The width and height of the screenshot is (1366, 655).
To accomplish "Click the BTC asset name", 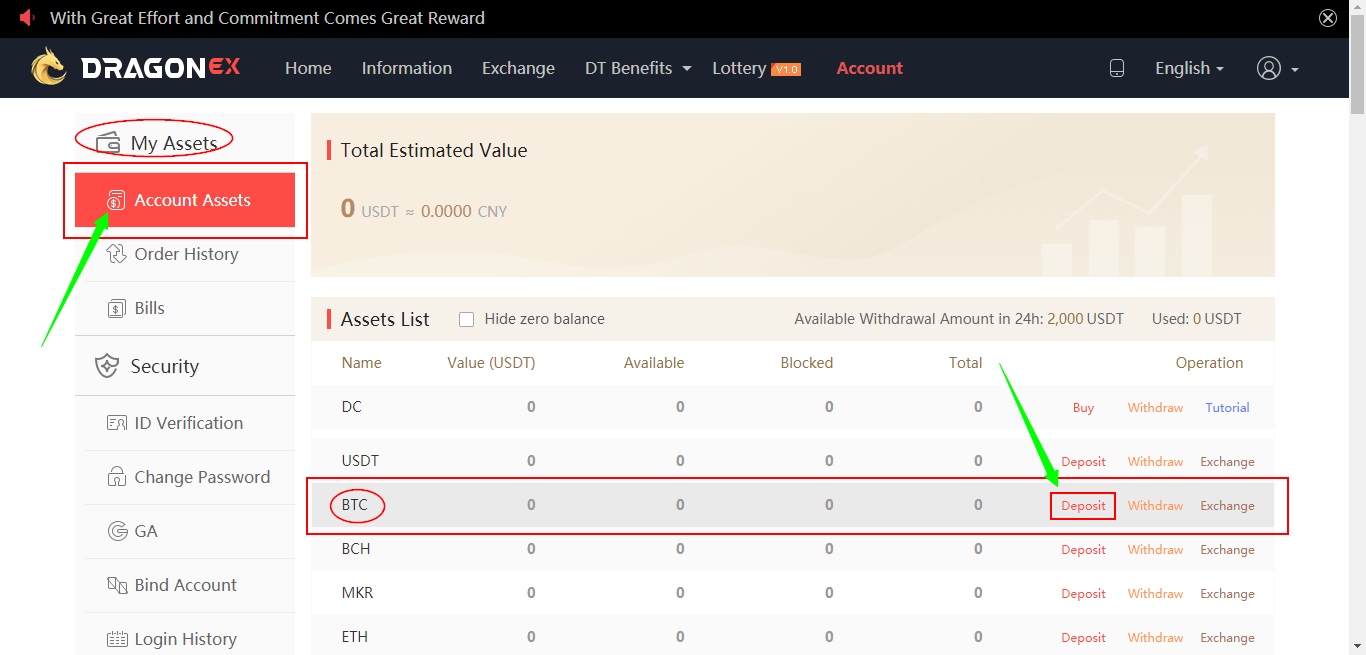I will coord(355,505).
